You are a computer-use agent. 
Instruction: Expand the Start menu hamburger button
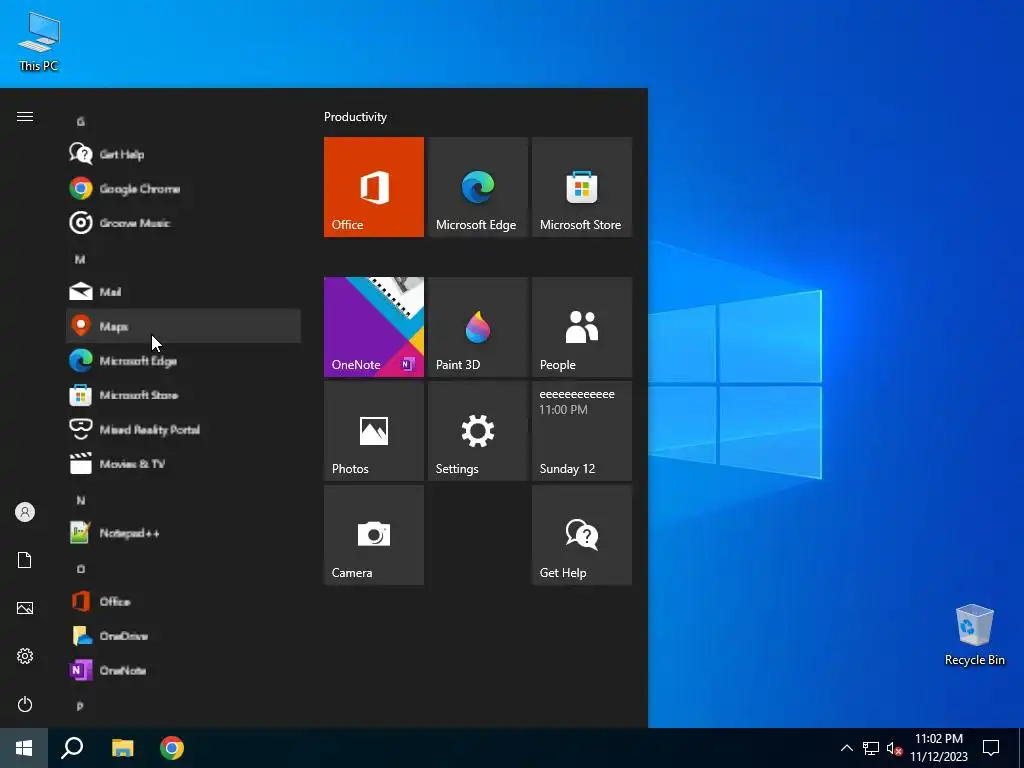[x=25, y=116]
